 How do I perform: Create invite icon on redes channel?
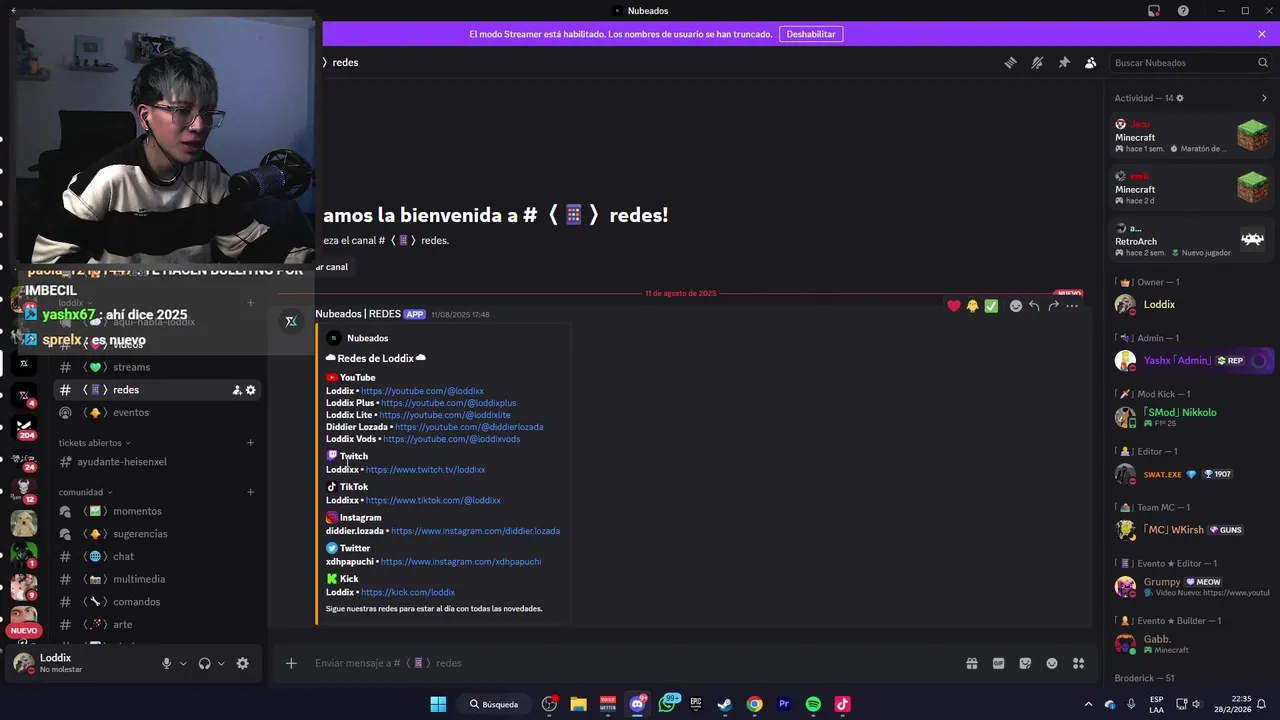(237, 390)
